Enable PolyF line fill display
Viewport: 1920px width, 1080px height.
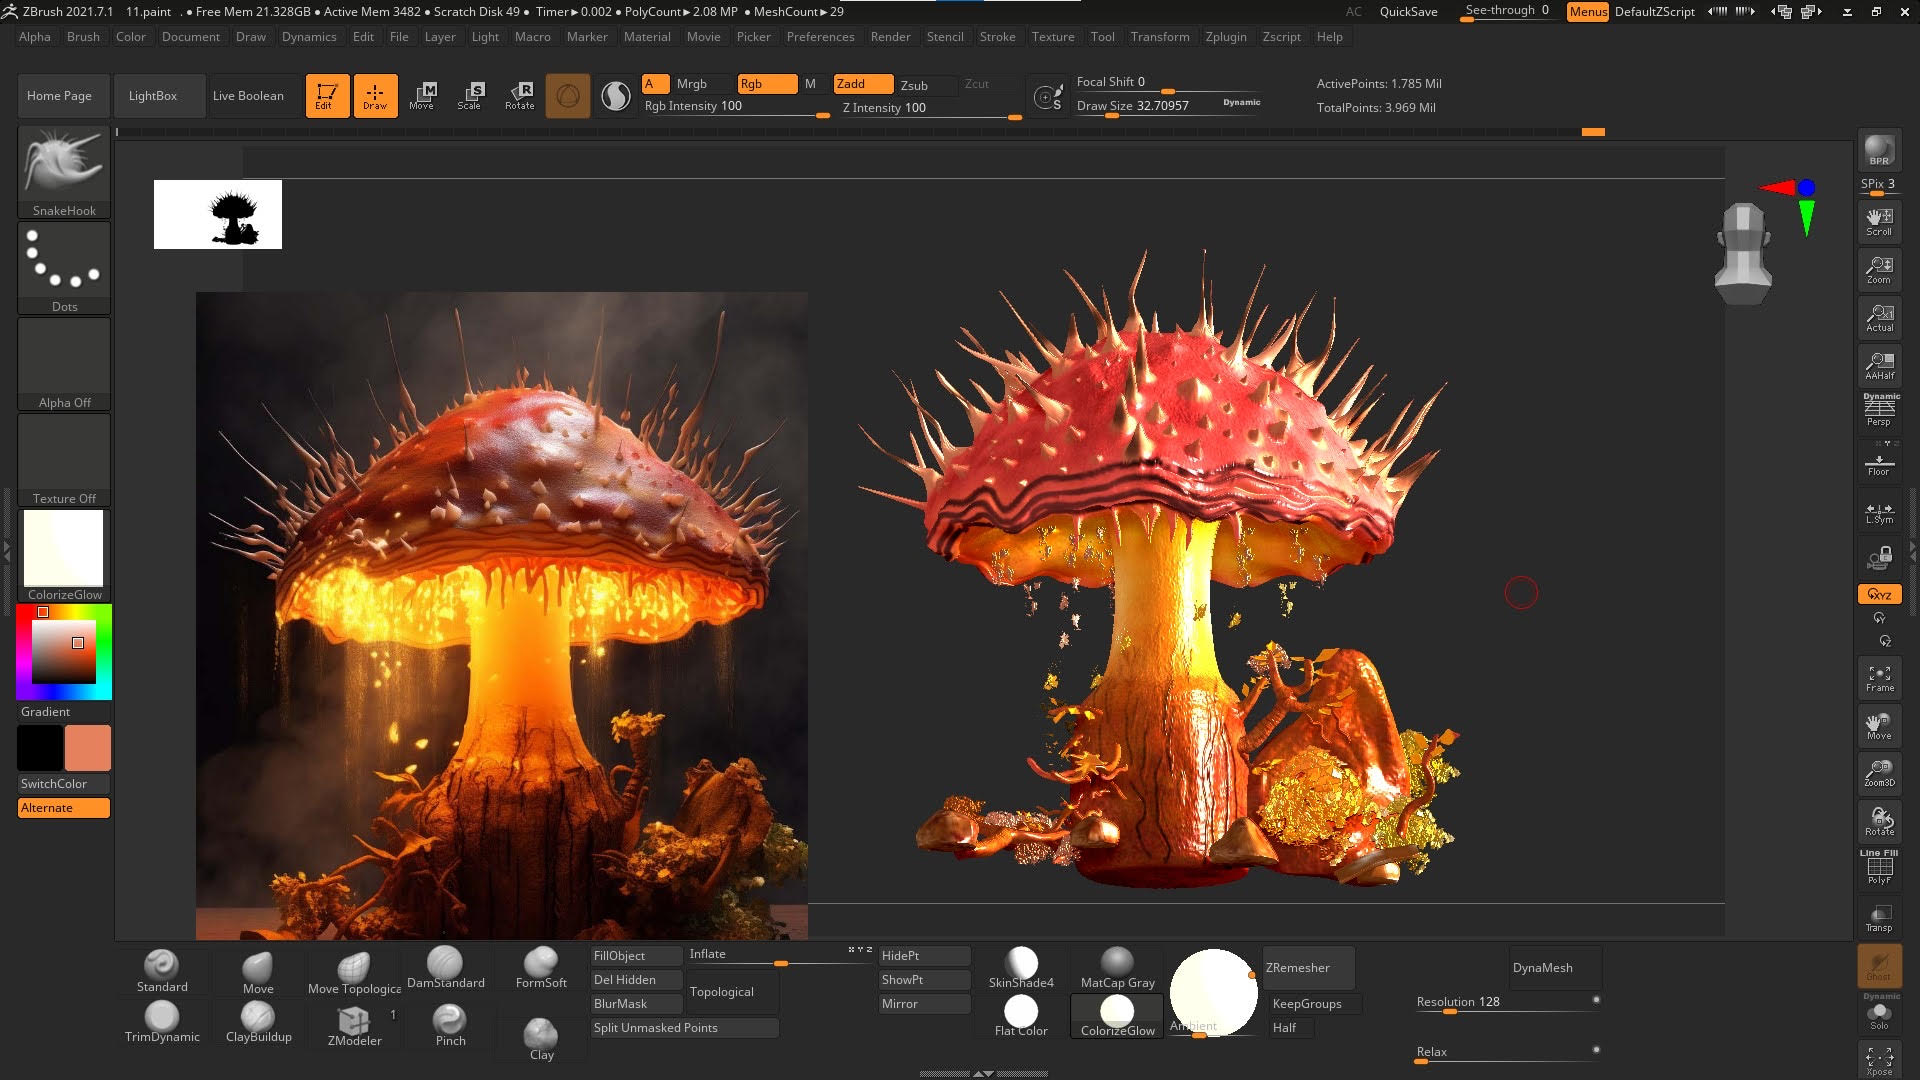pyautogui.click(x=1879, y=868)
